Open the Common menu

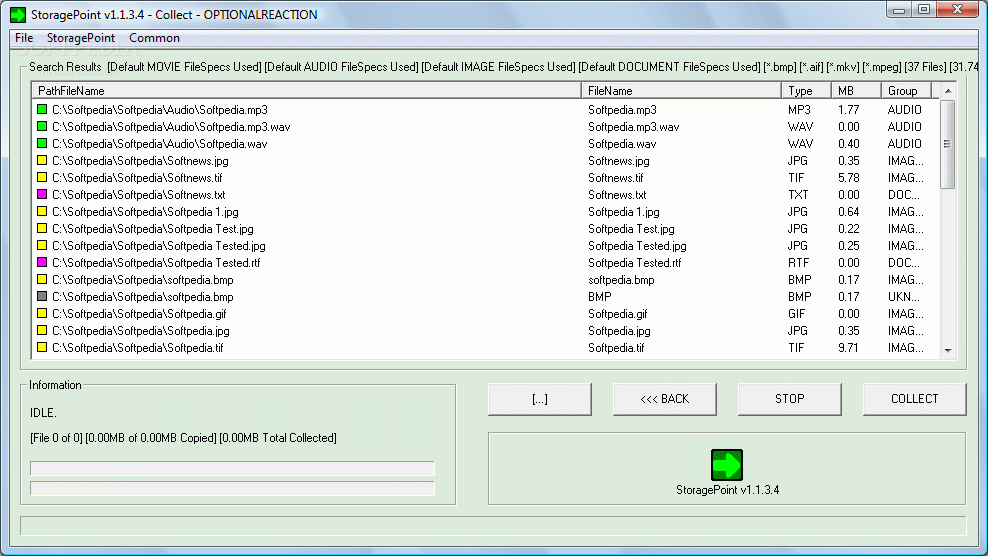(x=154, y=38)
